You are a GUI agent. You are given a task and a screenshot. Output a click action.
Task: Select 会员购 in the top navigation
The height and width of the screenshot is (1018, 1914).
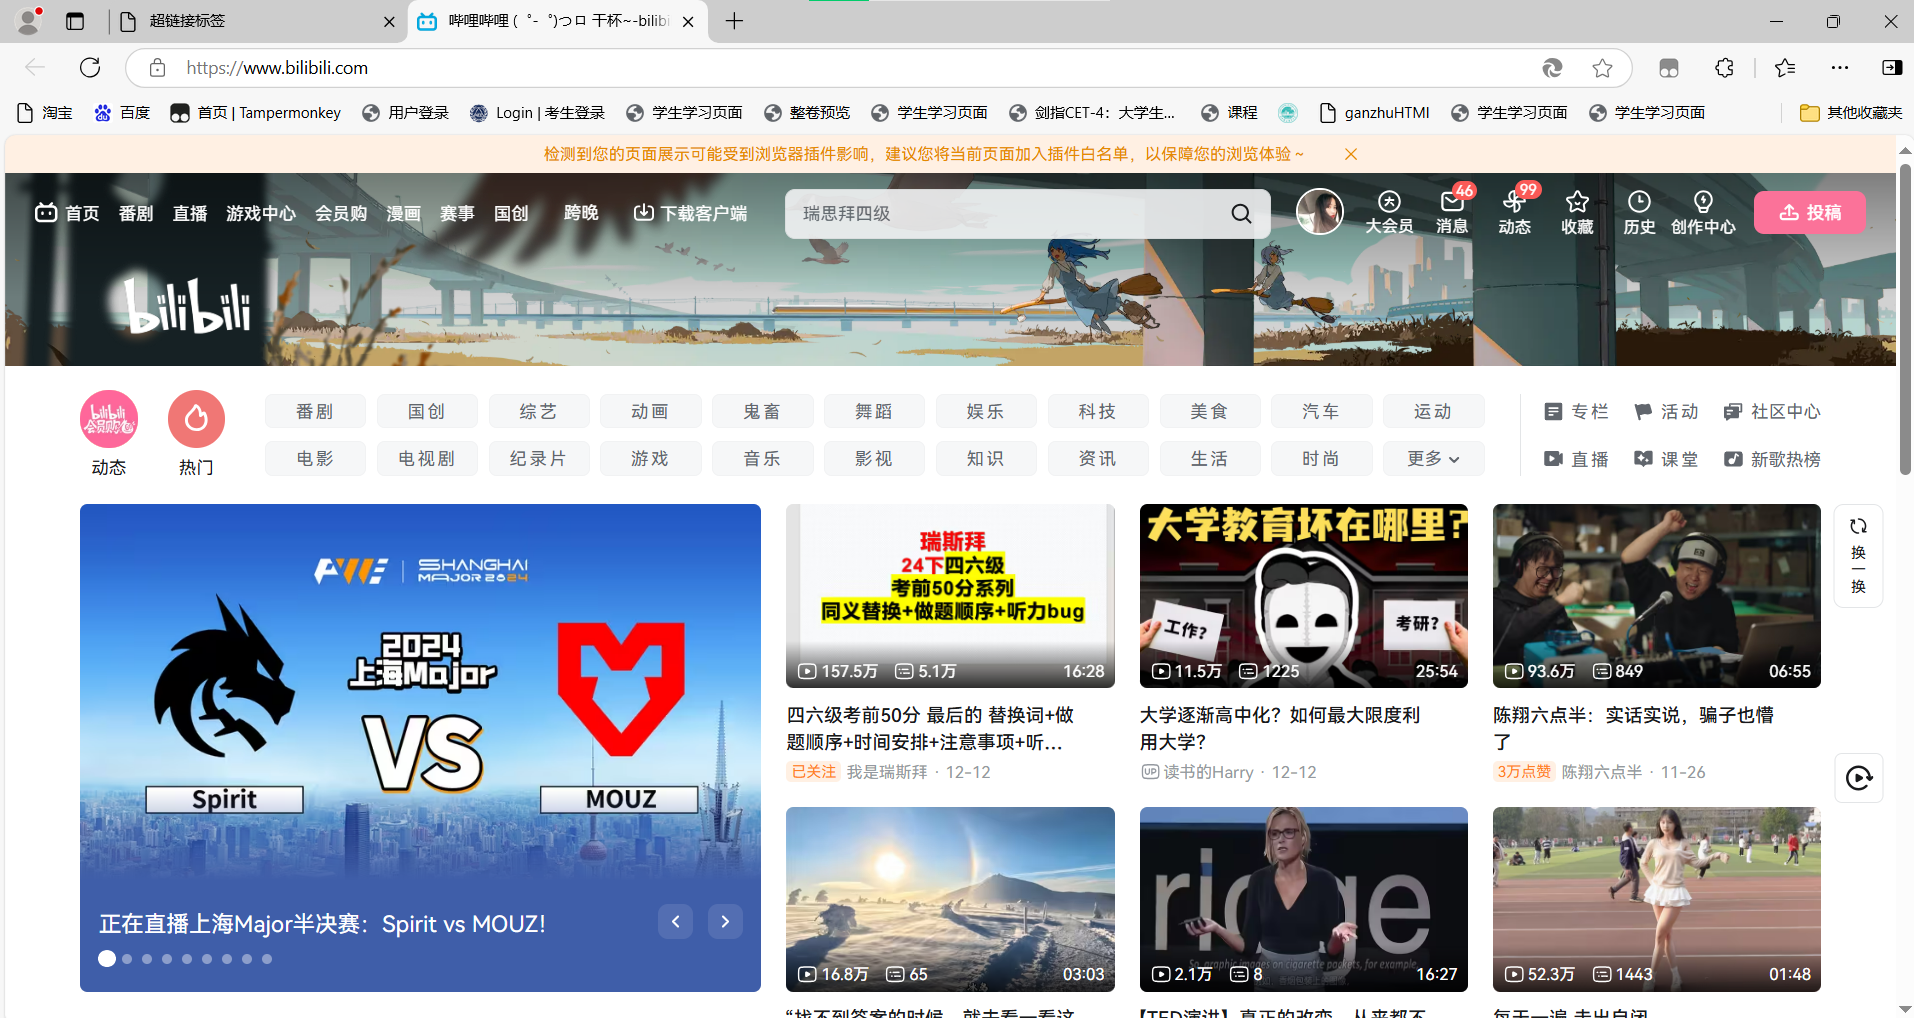[341, 213]
